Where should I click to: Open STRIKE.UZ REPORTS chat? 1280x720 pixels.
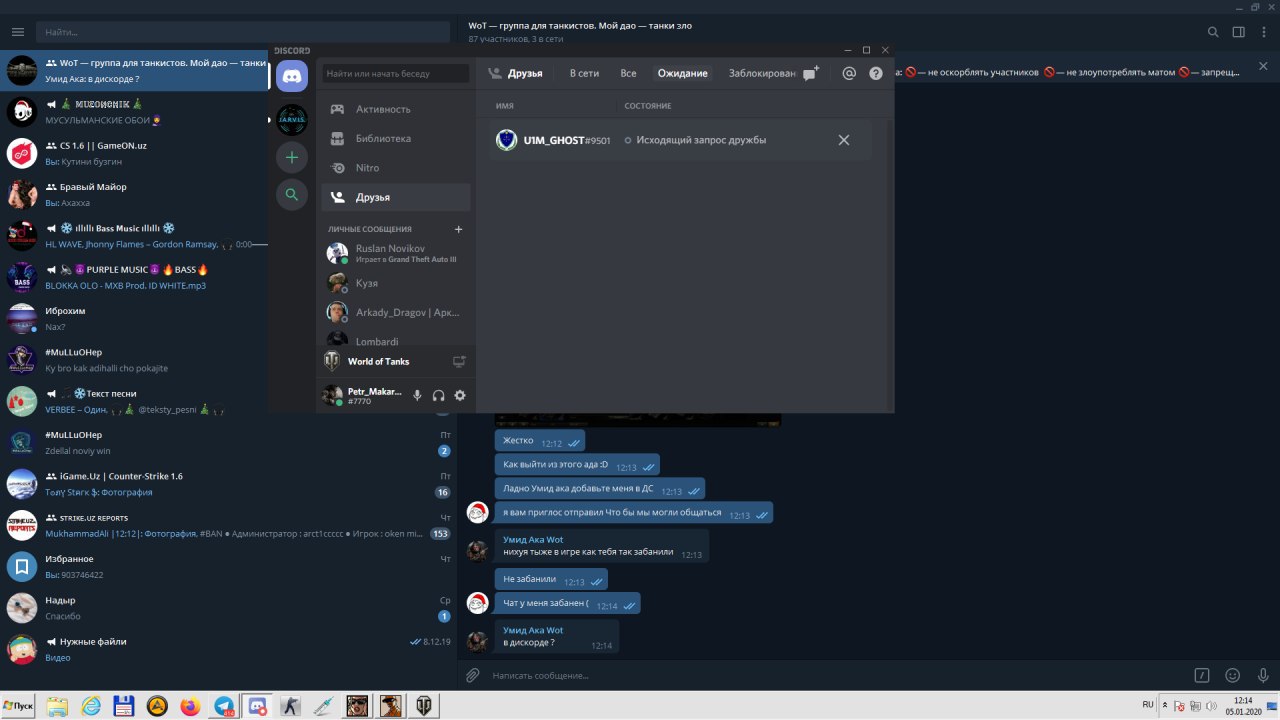(228, 525)
